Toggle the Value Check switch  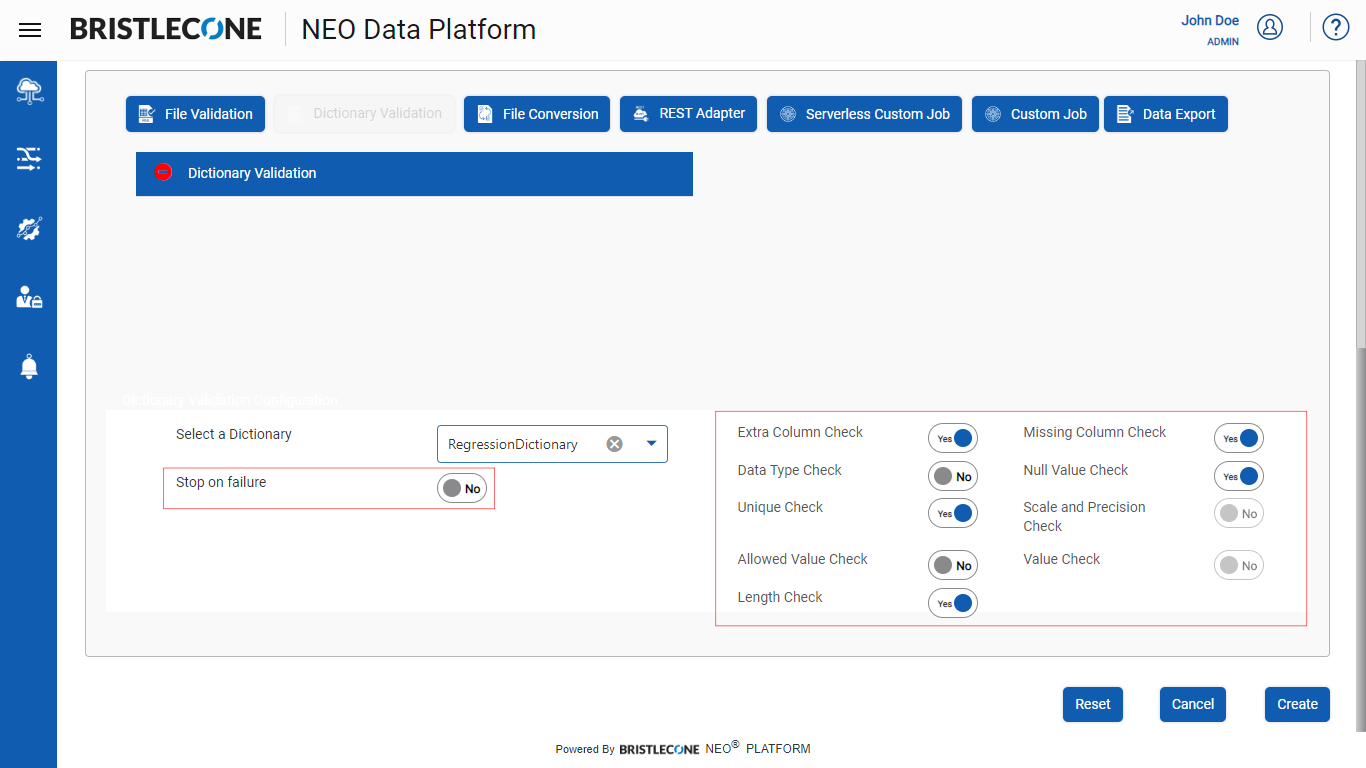pyautogui.click(x=1239, y=565)
